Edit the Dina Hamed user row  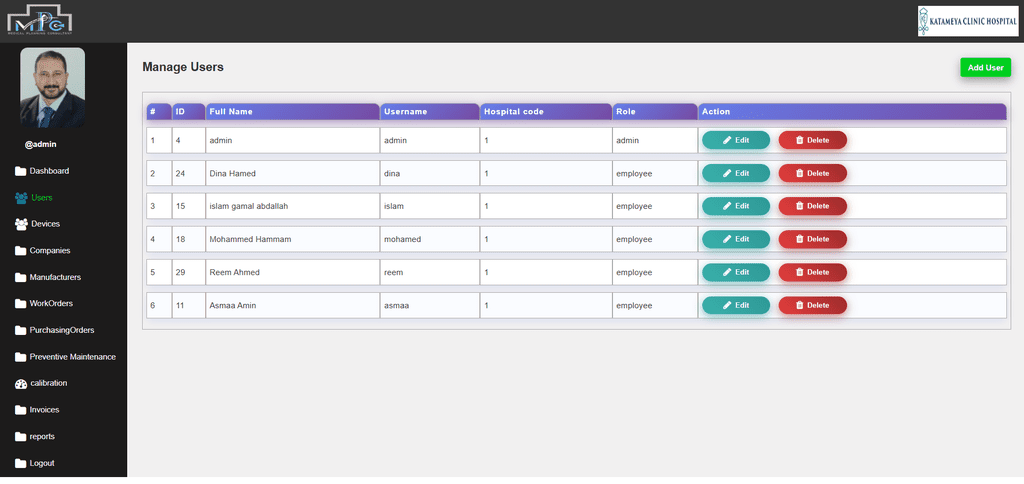pyautogui.click(x=736, y=173)
